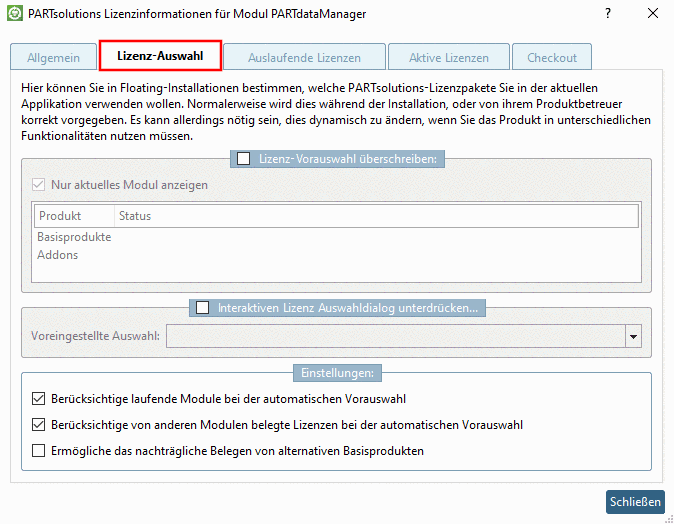
Task: Click the resize grip at dialog corner
Action: [x=669, y=519]
